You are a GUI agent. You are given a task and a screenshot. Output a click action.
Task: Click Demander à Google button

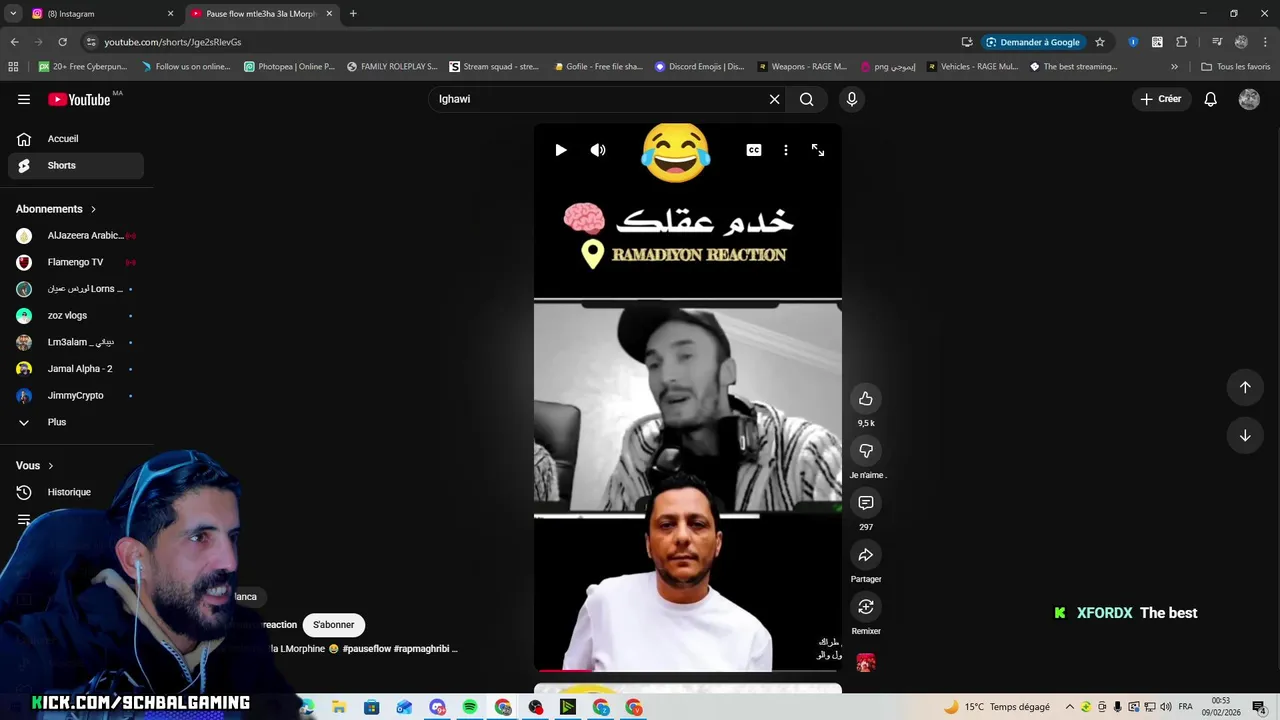(x=1033, y=42)
